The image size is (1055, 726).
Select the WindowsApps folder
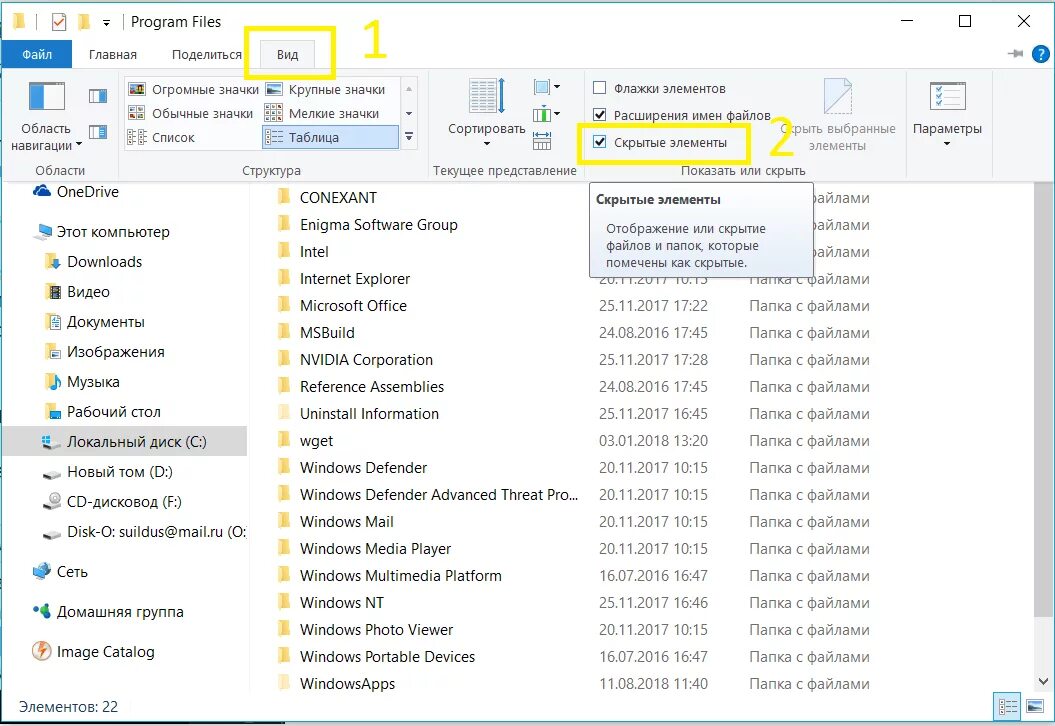(336, 684)
